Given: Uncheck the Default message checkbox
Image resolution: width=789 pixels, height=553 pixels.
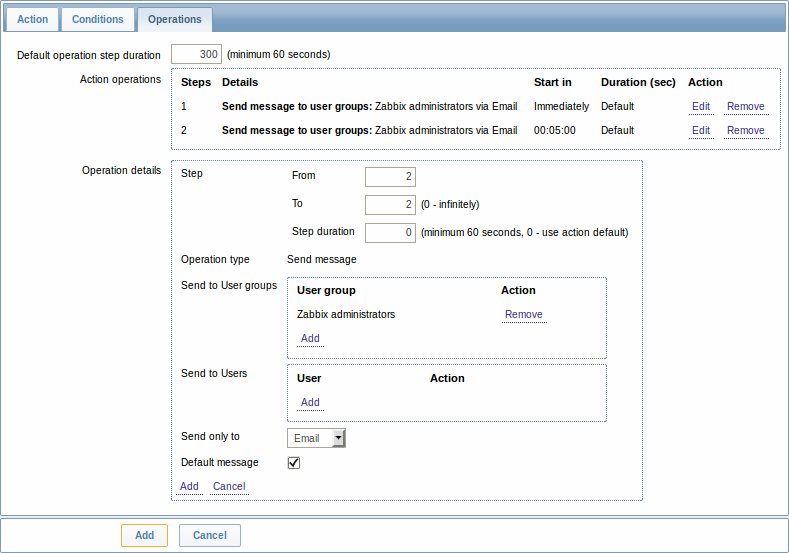Looking at the screenshot, I should pos(294,463).
